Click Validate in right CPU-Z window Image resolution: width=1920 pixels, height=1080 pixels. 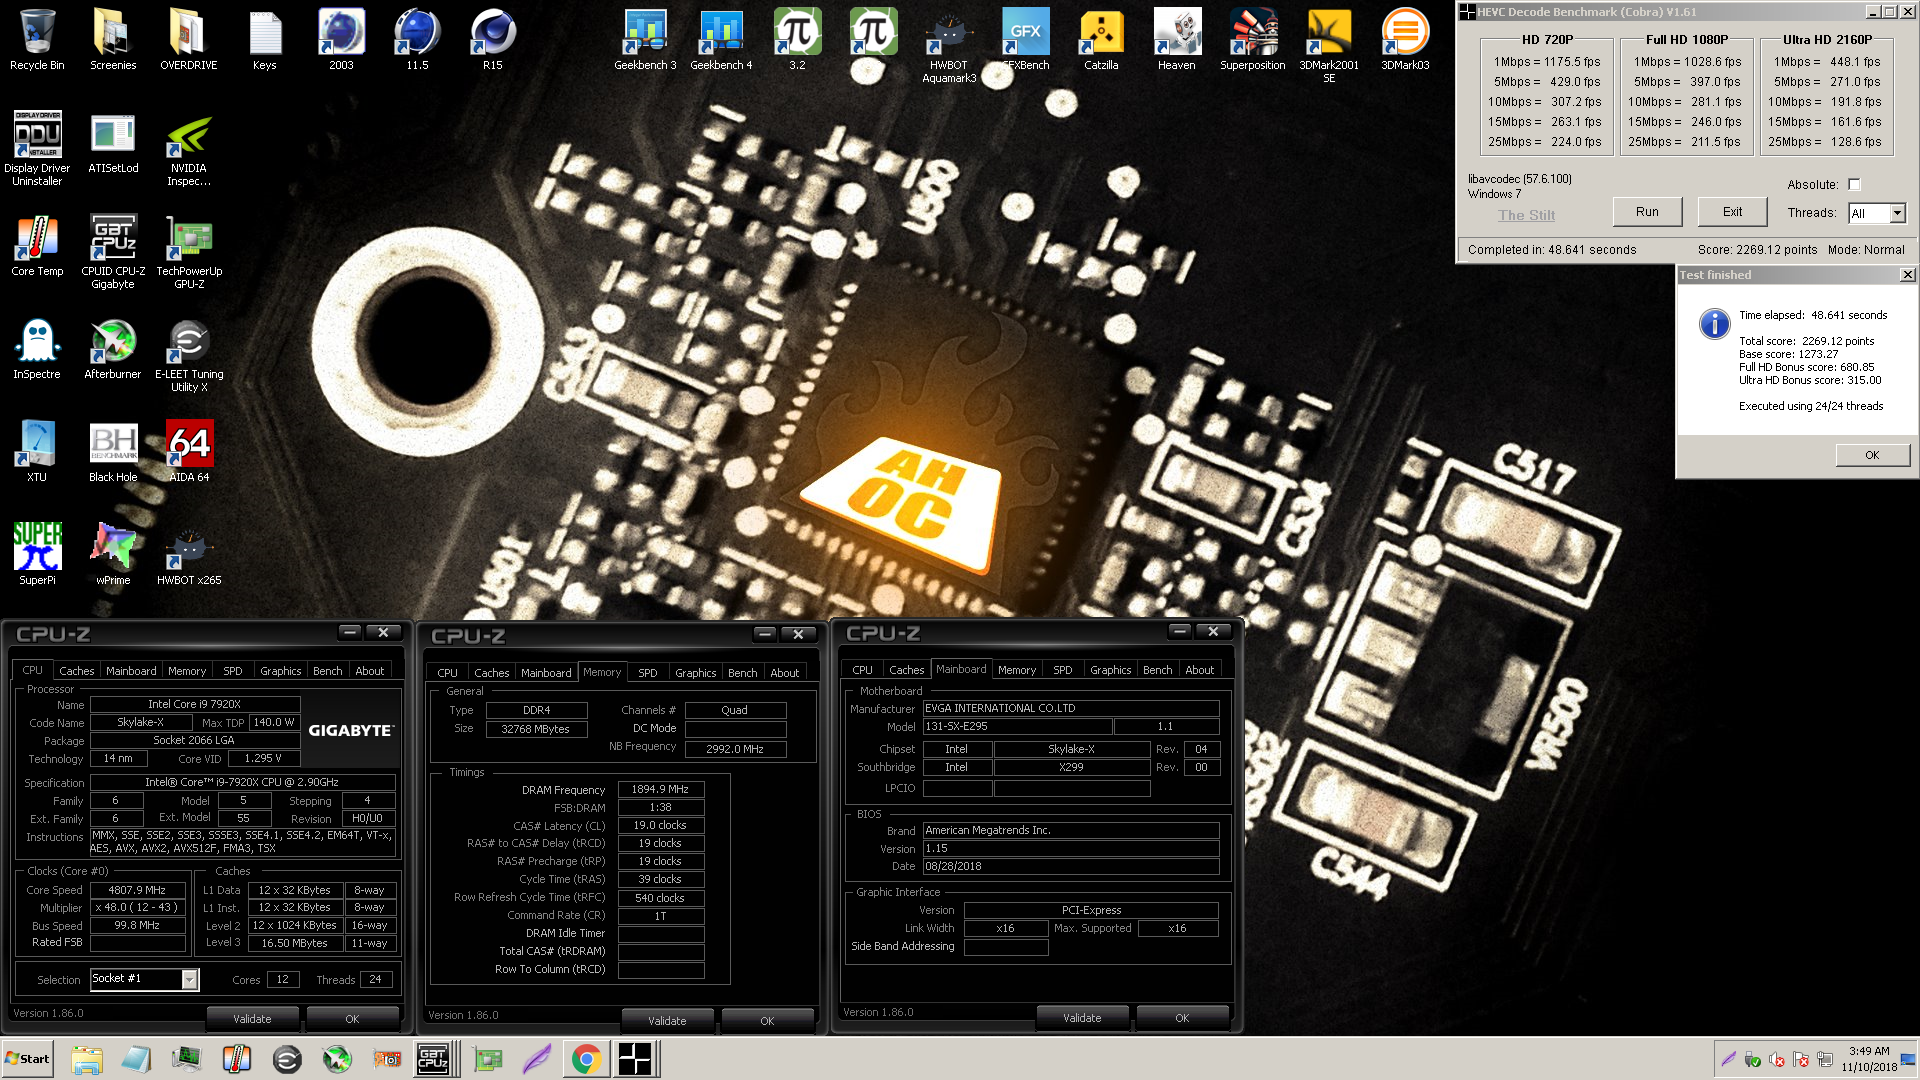pos(1082,1018)
